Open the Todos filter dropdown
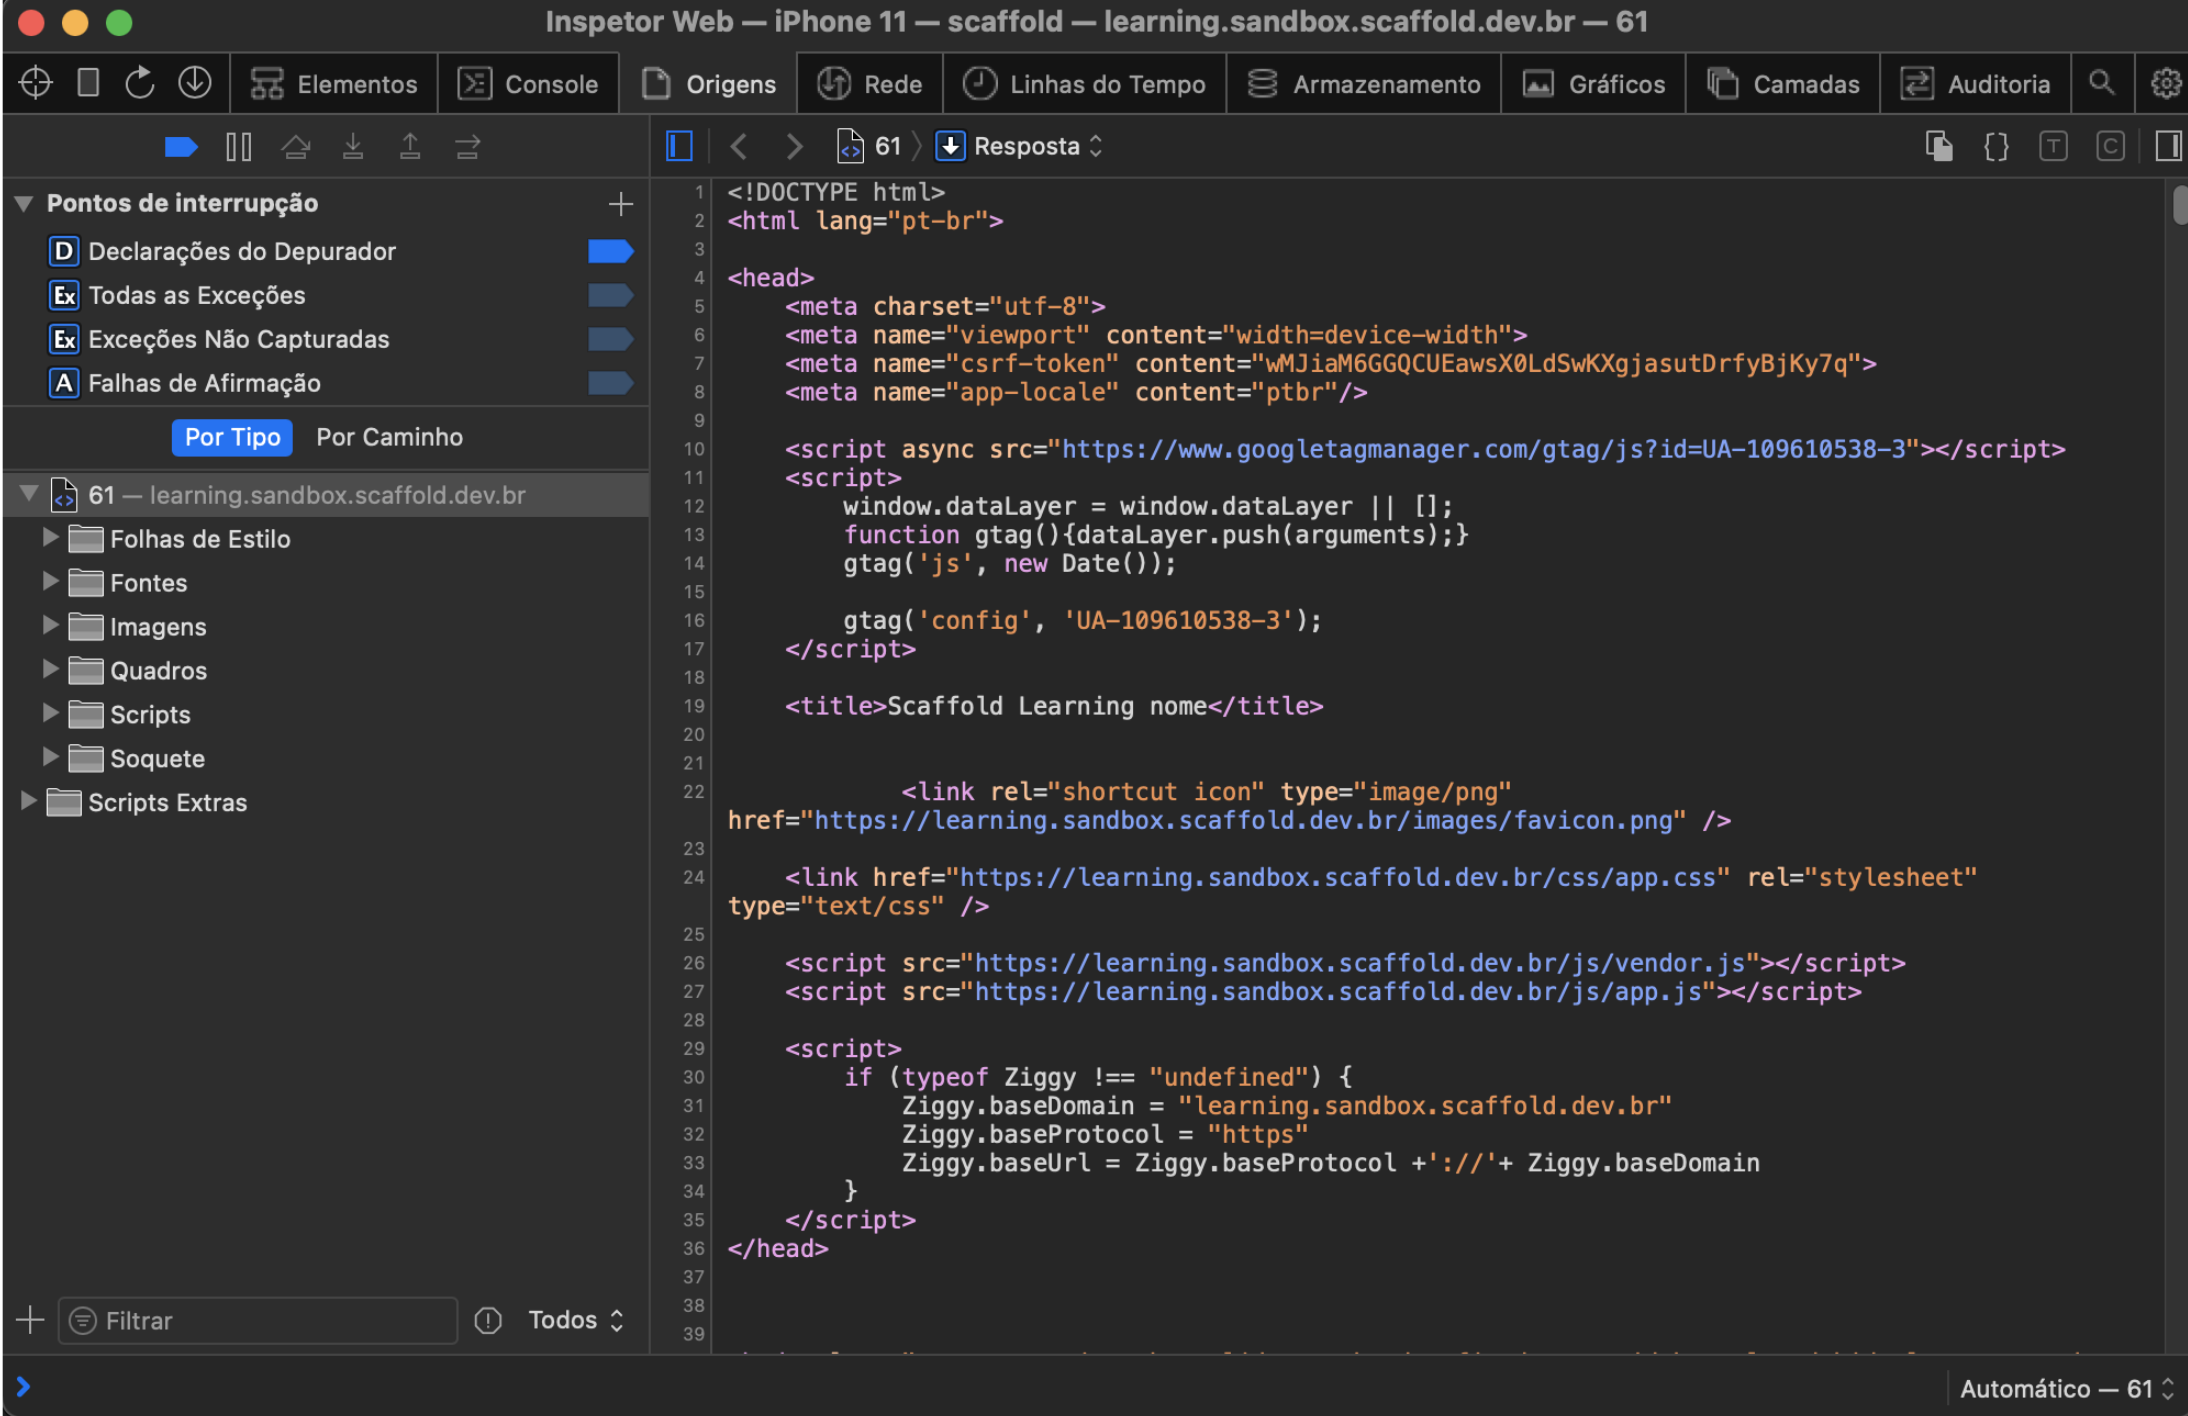This screenshot has width=2188, height=1416. coord(576,1320)
